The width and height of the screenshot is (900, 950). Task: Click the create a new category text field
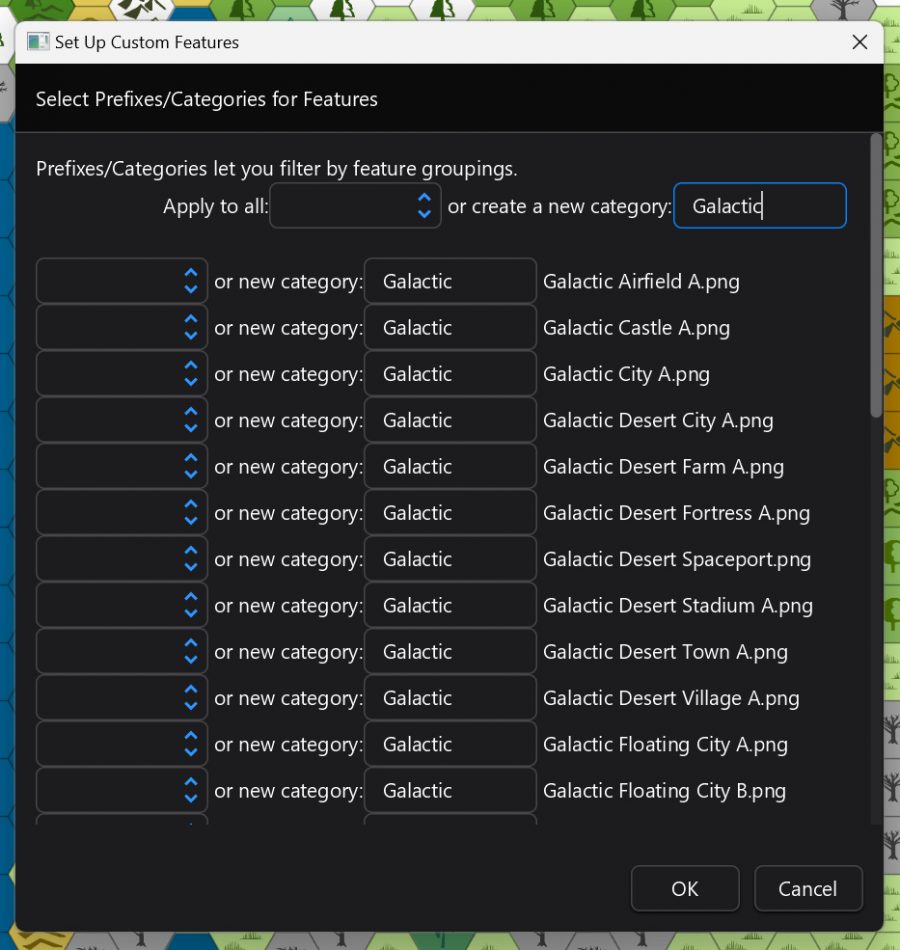coord(760,206)
